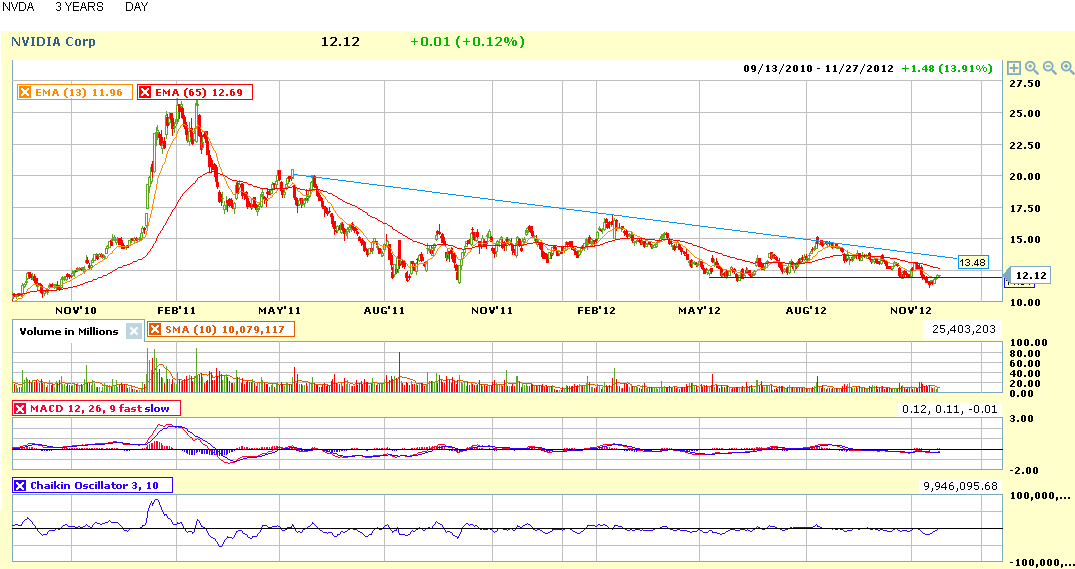Click the volume value 25,403,203
This screenshot has width=1075, height=569.
tap(964, 329)
